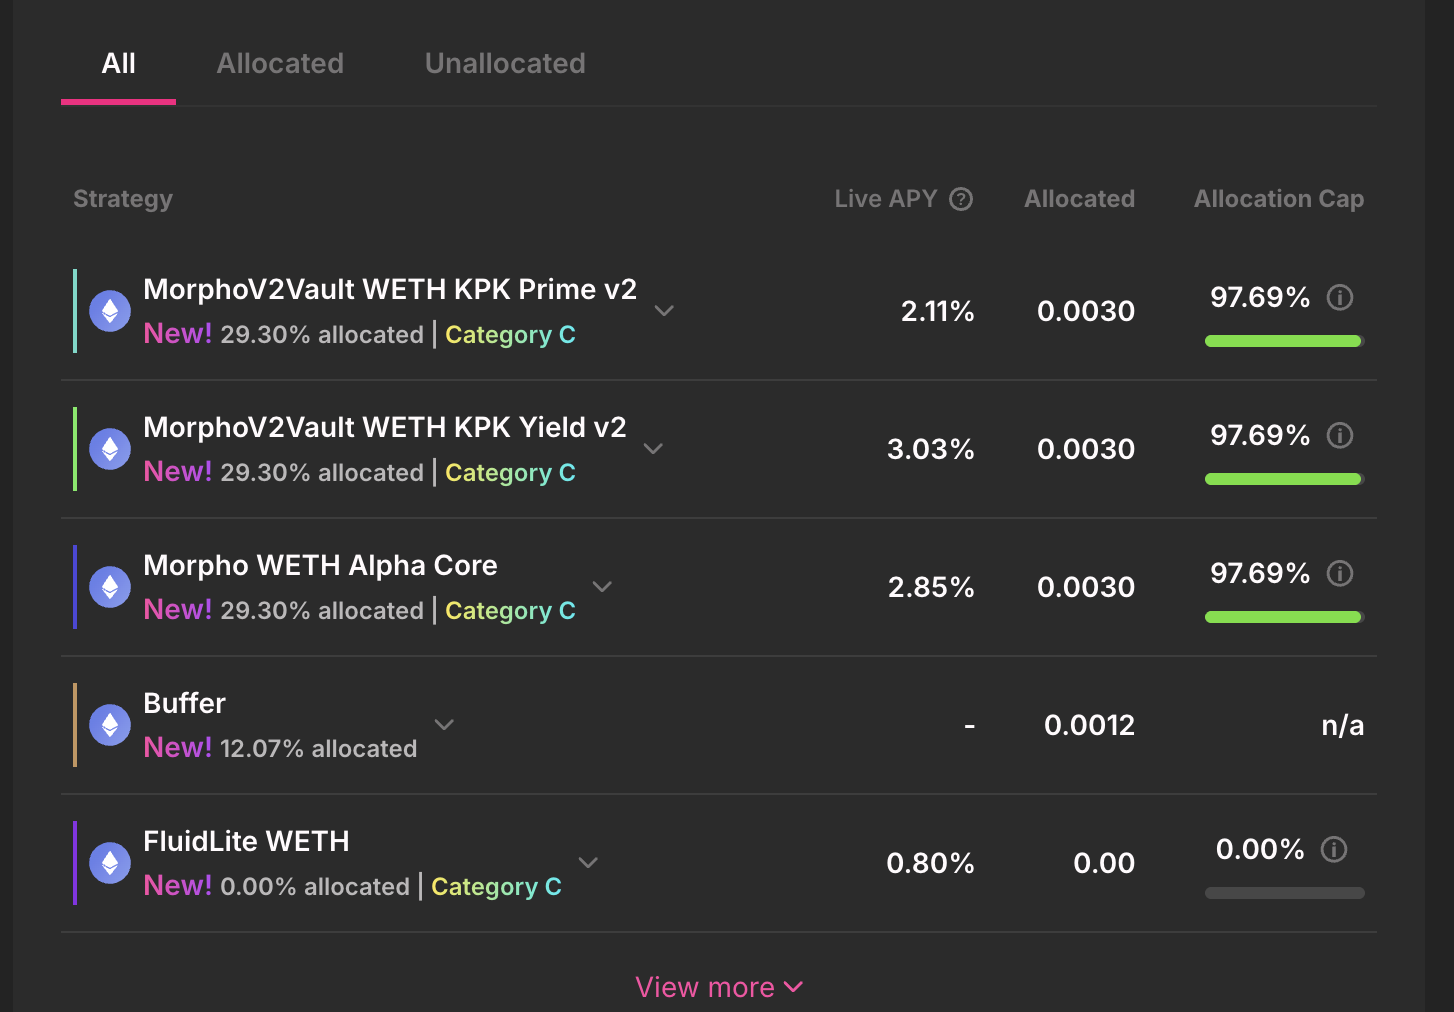
Task: Click the Strategy column header
Action: point(123,199)
